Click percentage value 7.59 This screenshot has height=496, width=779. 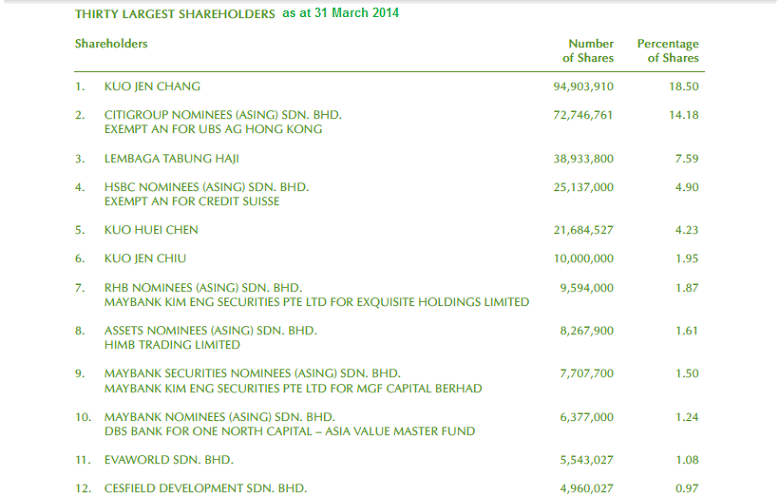pyautogui.click(x=687, y=159)
